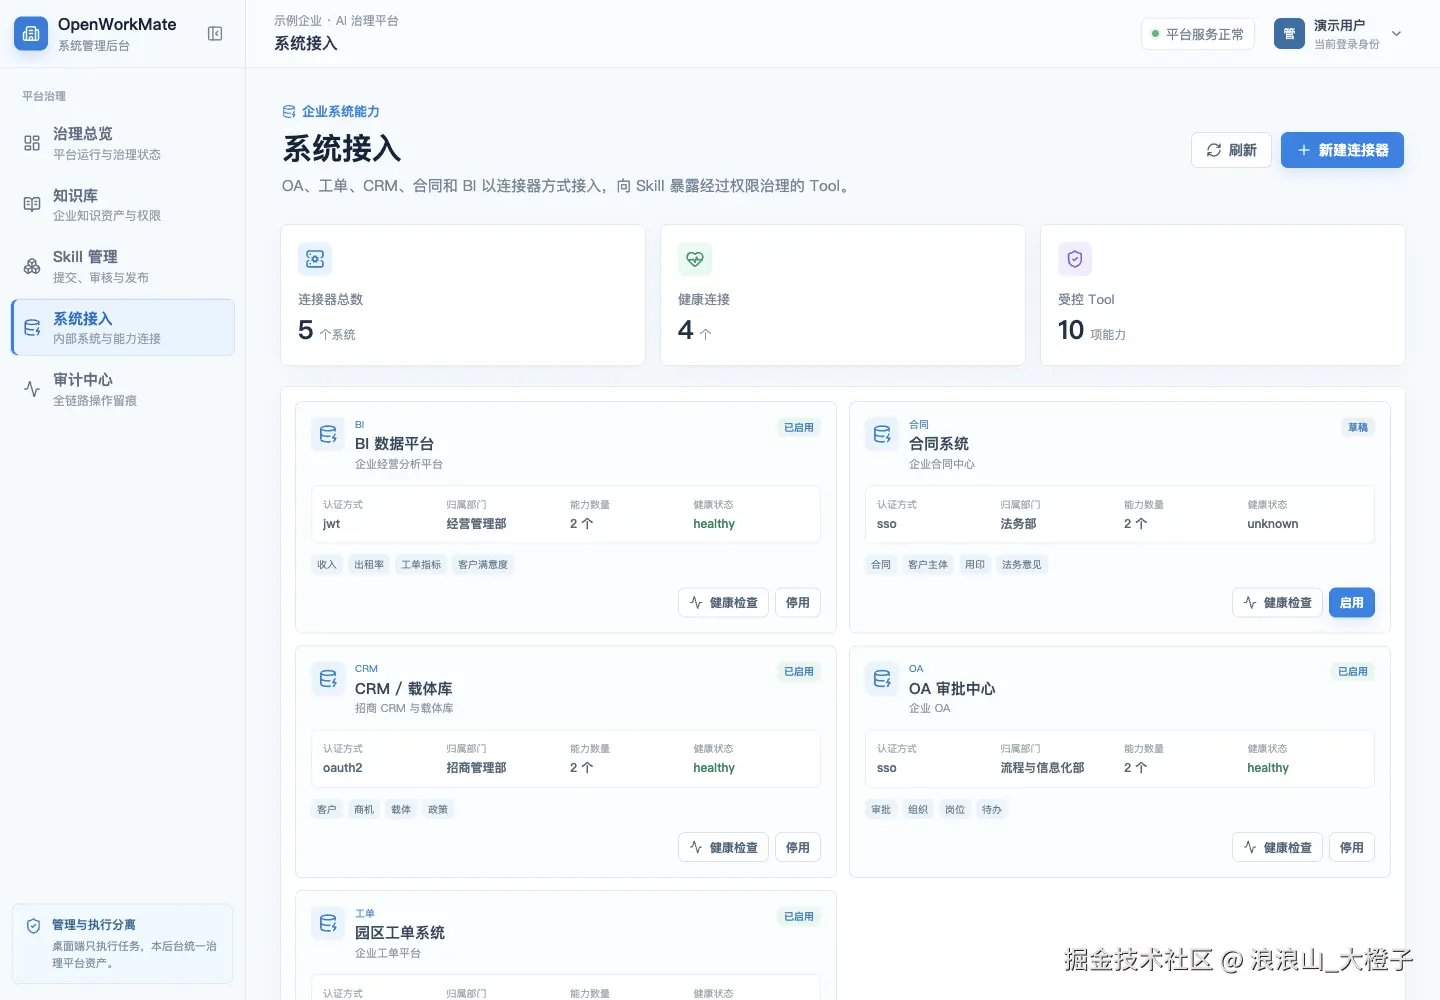Click the 出租率 tag
1440x1000 pixels.
click(x=369, y=565)
